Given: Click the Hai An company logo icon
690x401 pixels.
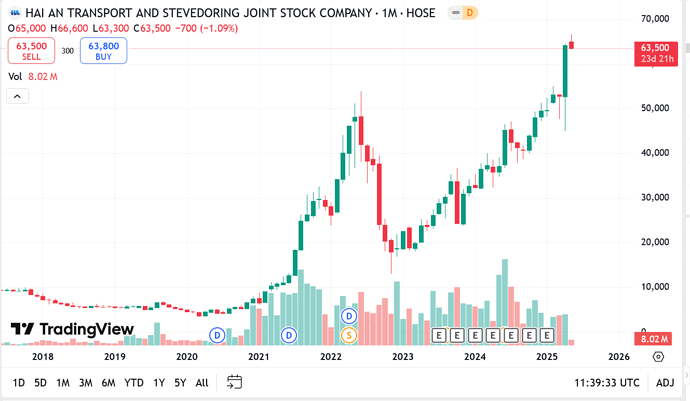Looking at the screenshot, I should click(15, 13).
